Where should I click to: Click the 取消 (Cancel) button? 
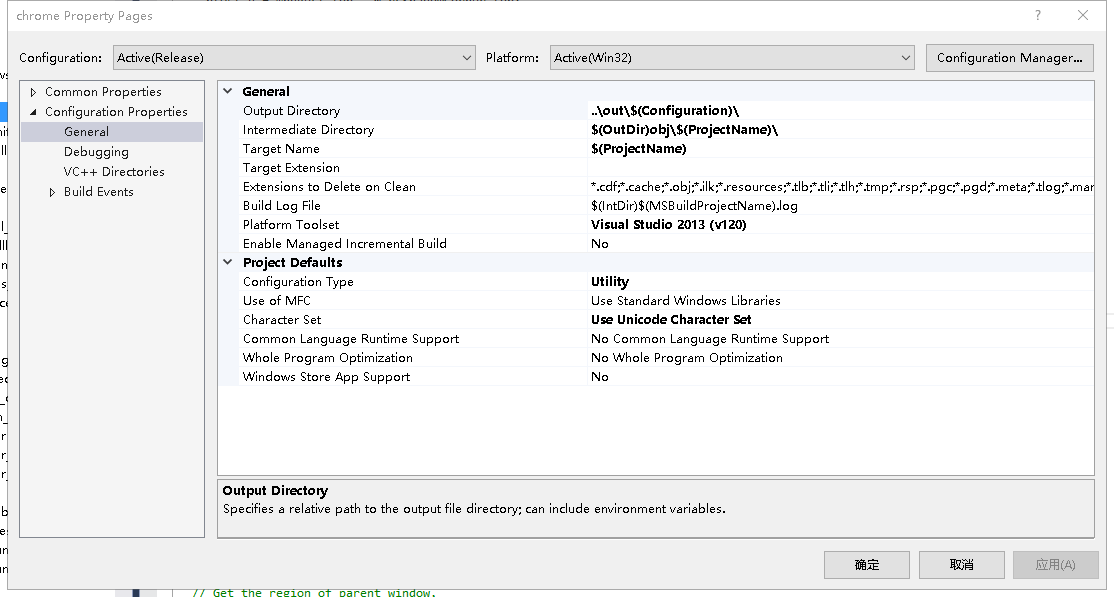[x=961, y=565]
